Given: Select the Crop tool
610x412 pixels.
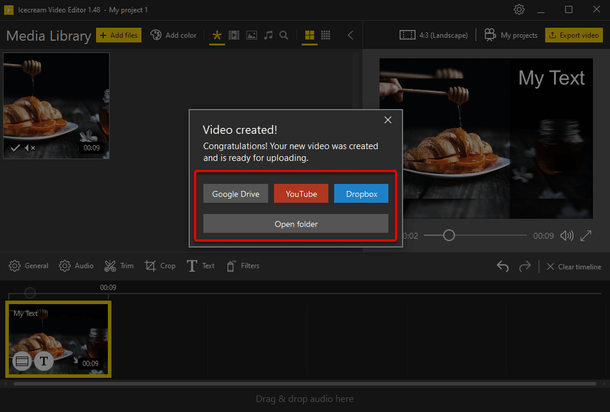Looking at the screenshot, I should pos(160,266).
